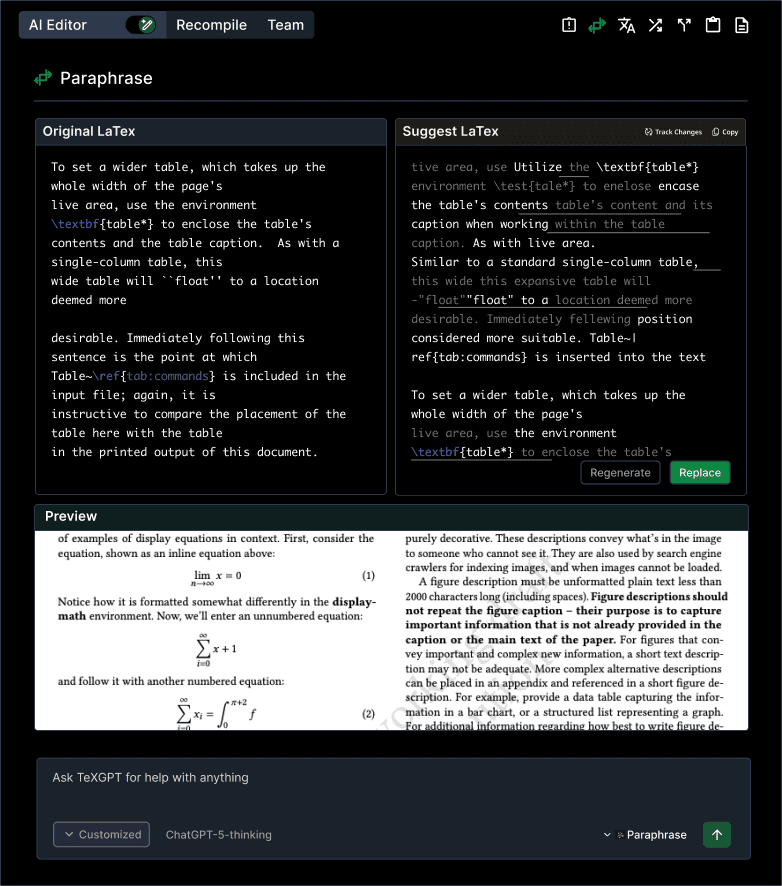This screenshot has width=782, height=886.
Task: Copy the suggested LaTeX
Action: click(725, 132)
